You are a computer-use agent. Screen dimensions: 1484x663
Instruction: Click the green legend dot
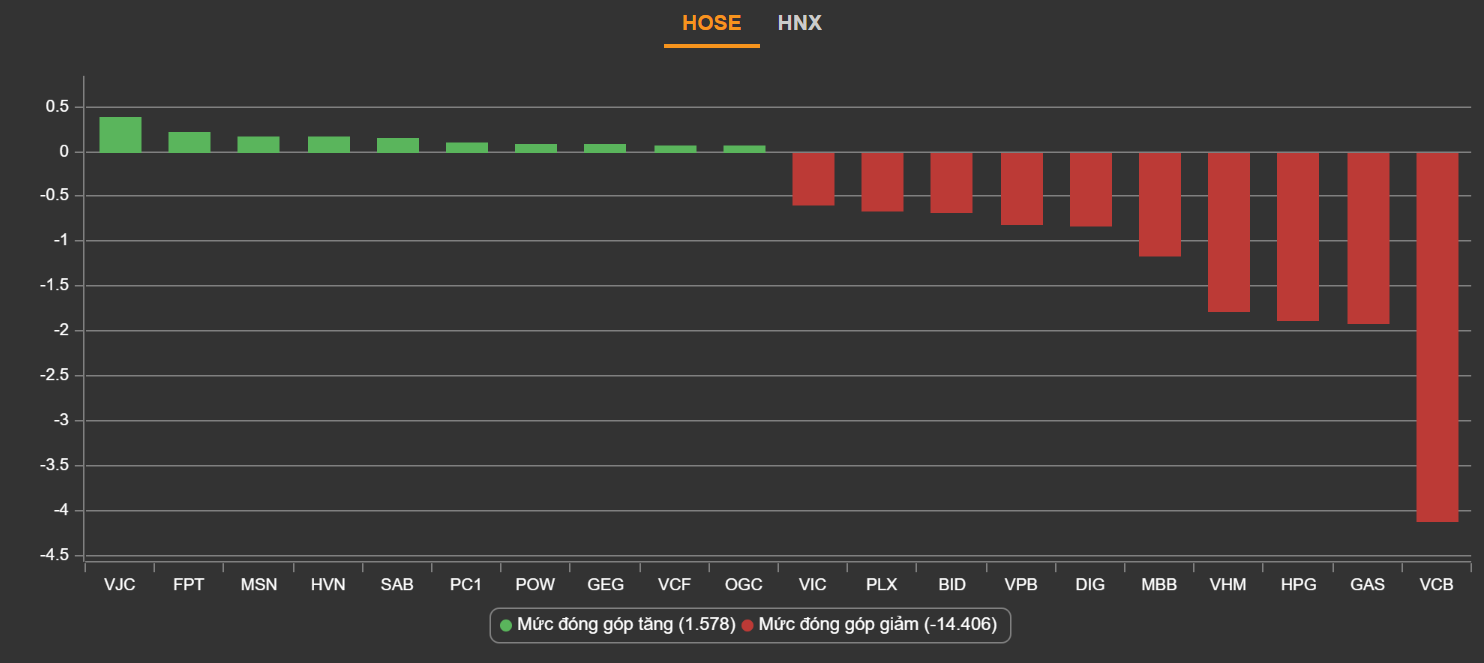tap(506, 626)
